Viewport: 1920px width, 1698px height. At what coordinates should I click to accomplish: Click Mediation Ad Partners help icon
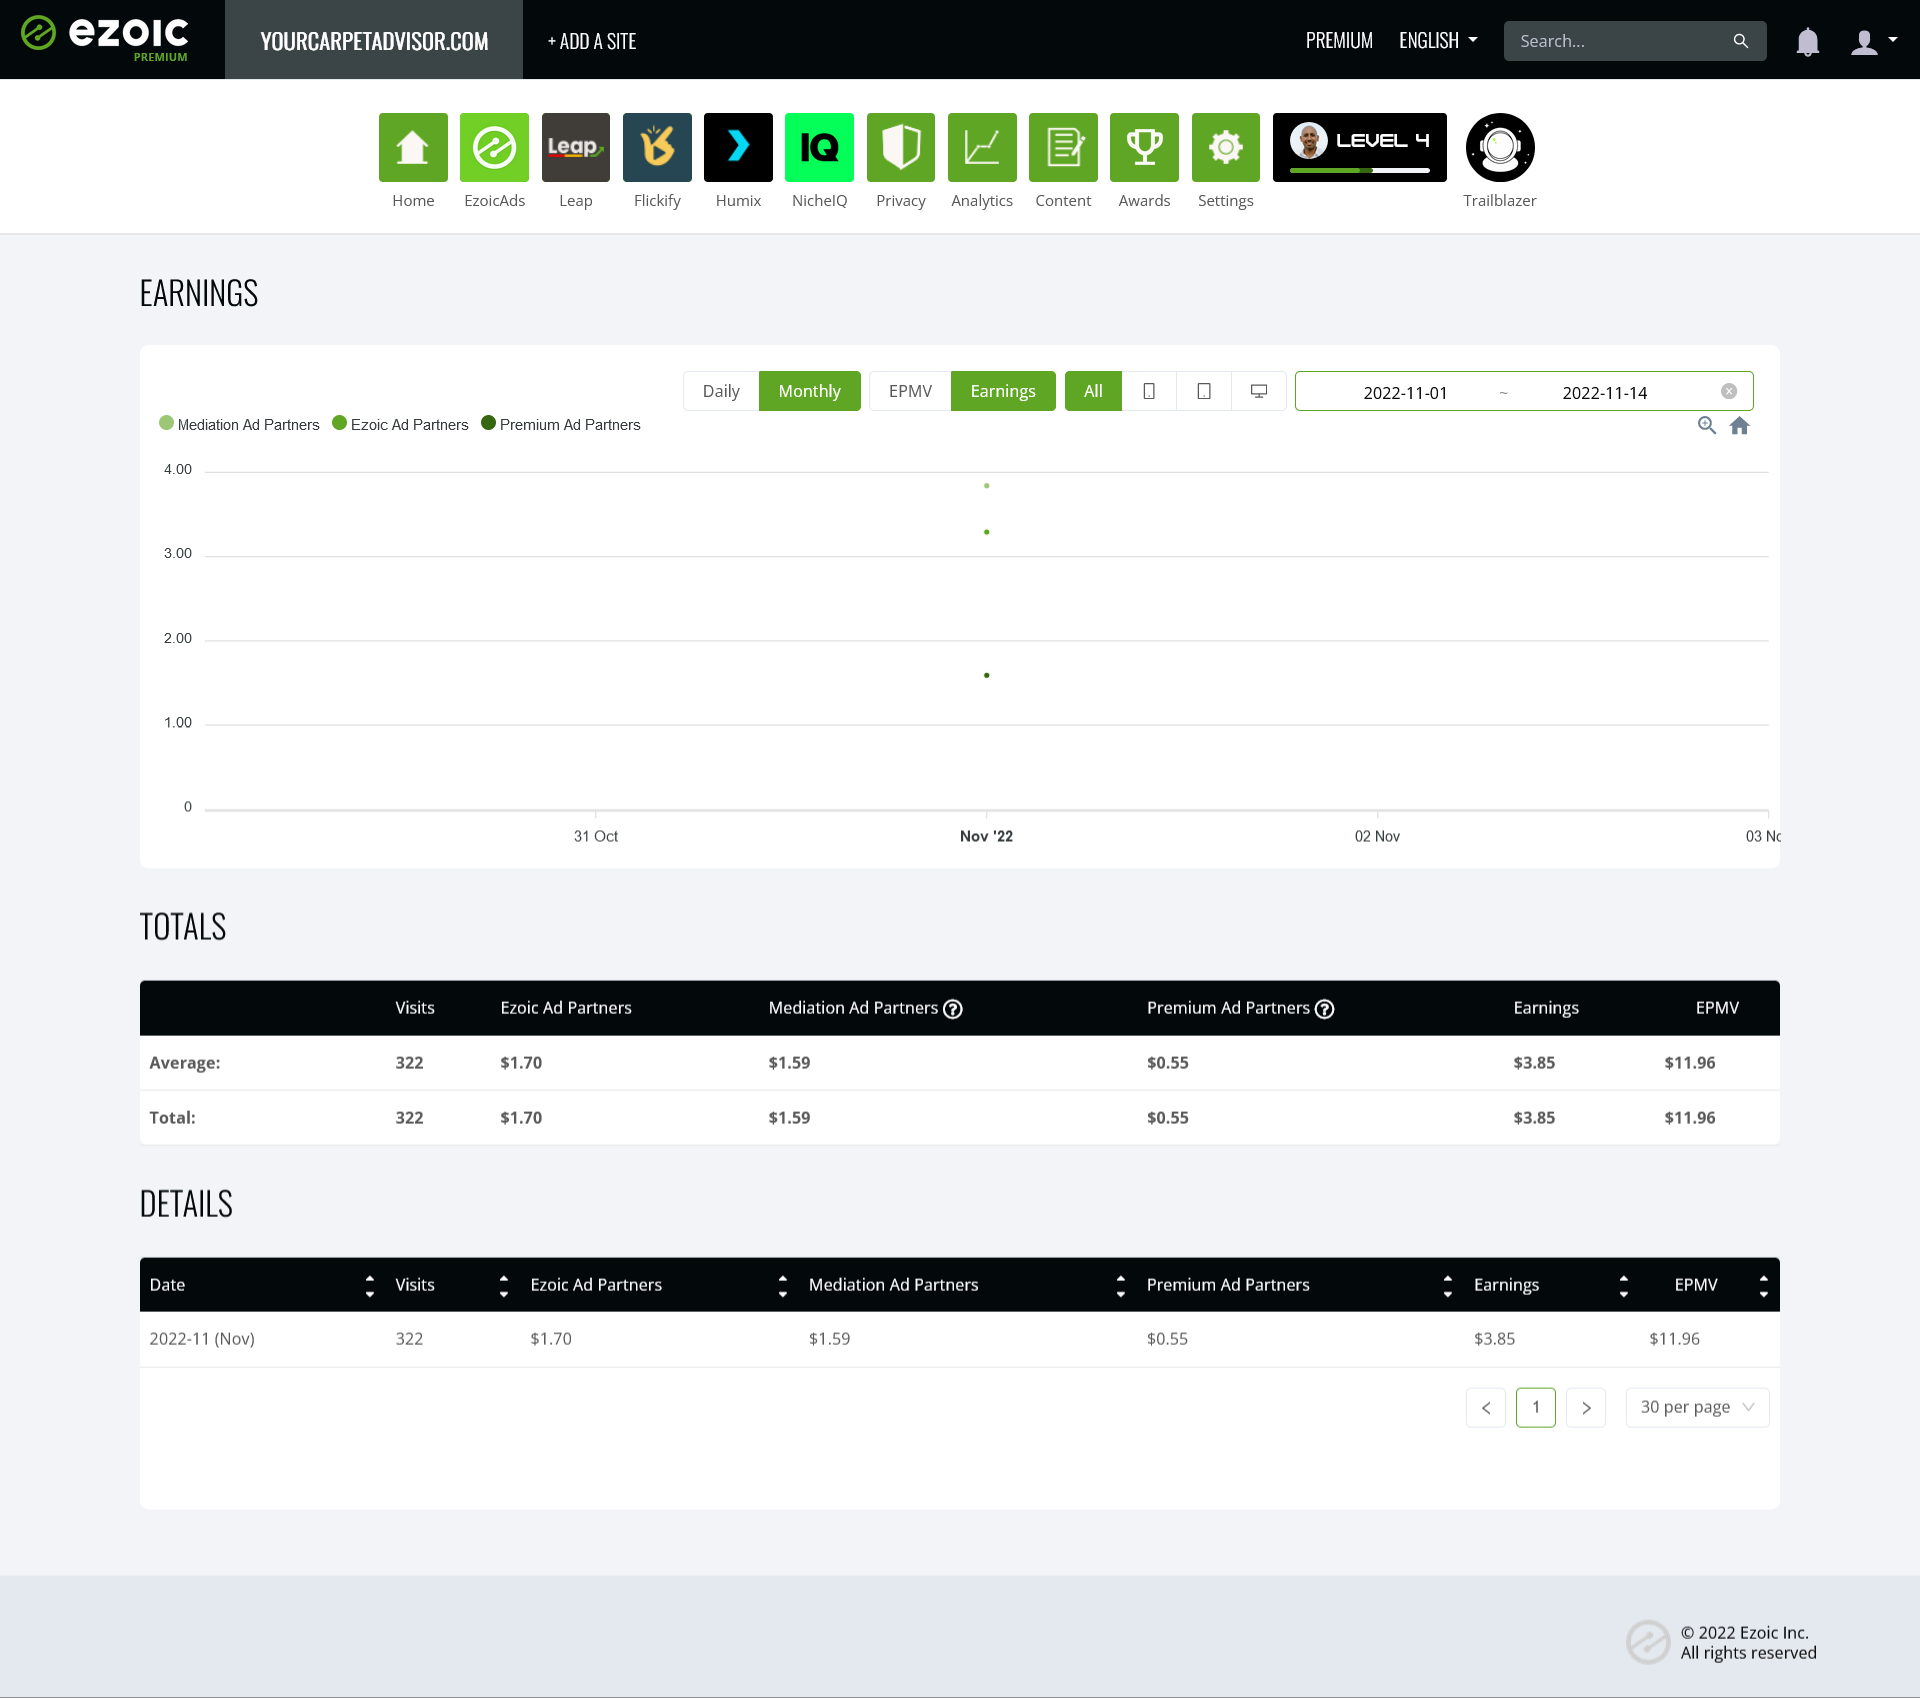[953, 1009]
